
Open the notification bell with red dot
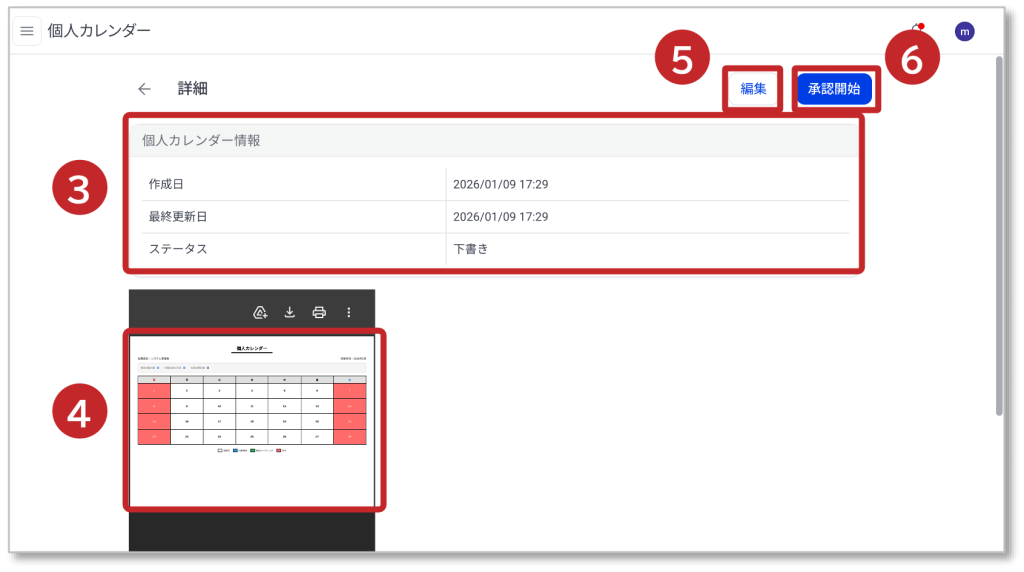pyautogui.click(x=914, y=31)
